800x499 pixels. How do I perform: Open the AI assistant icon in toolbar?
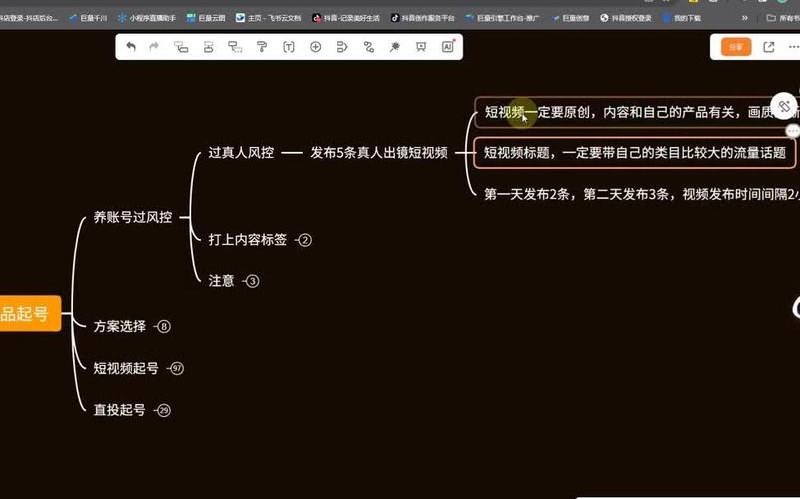point(448,46)
